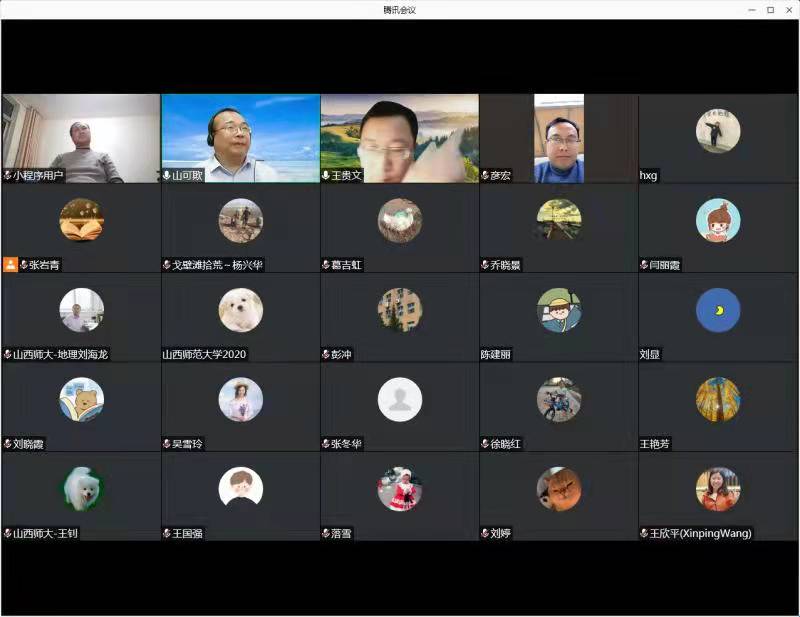Click the mic icon beside 王欣平(XinpingWang)
Viewport: 800px width, 617px height.
coord(644,533)
